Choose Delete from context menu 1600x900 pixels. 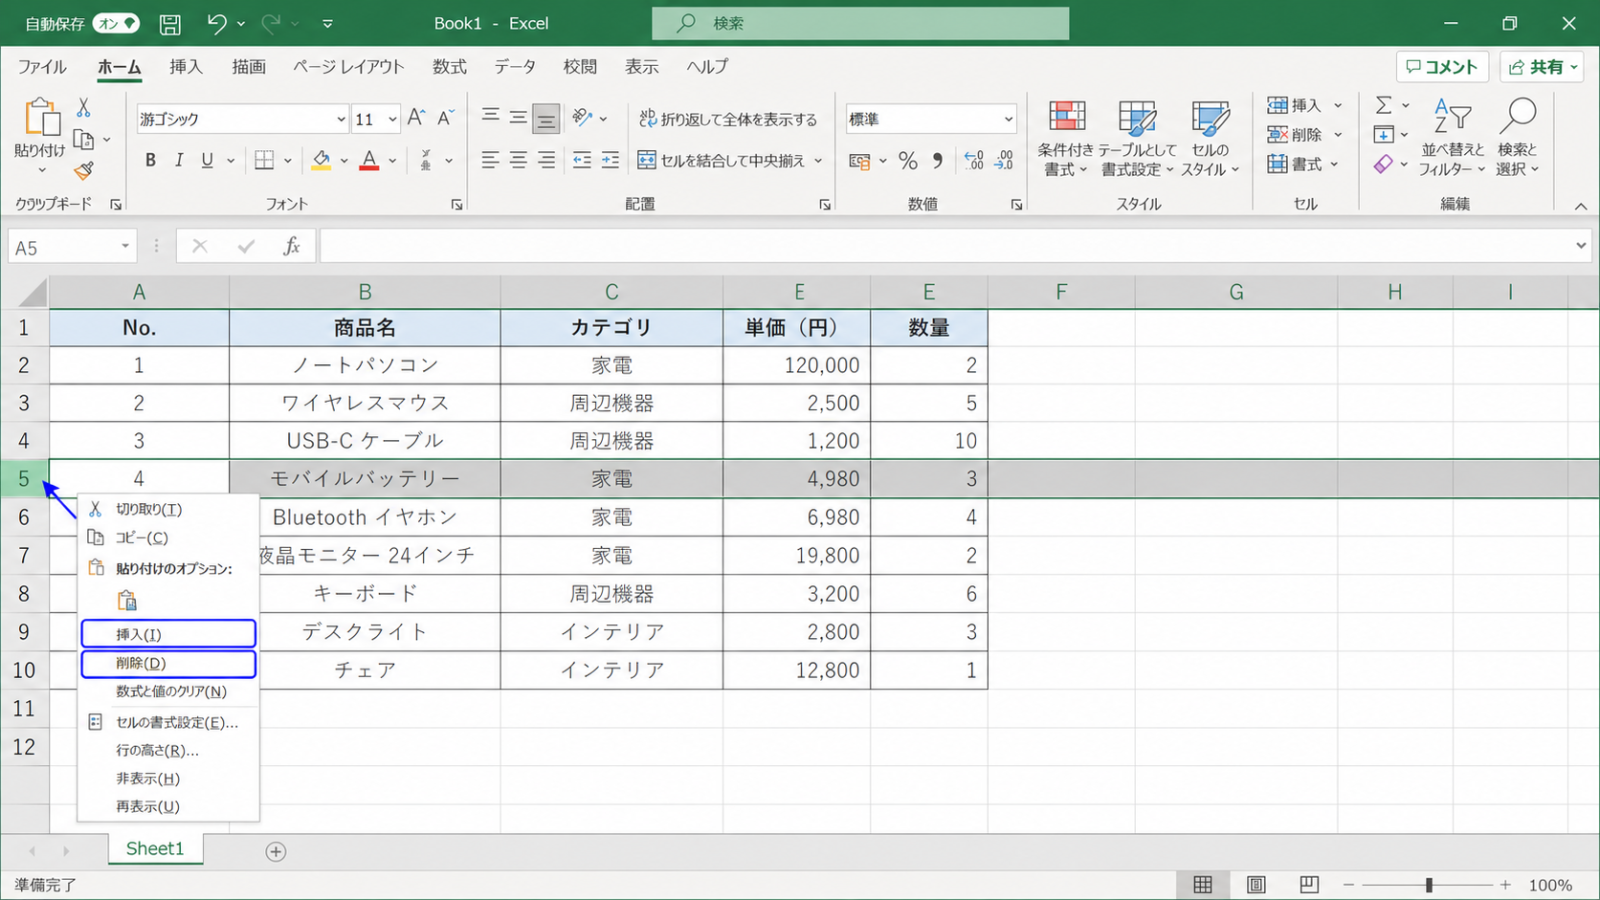(x=168, y=663)
